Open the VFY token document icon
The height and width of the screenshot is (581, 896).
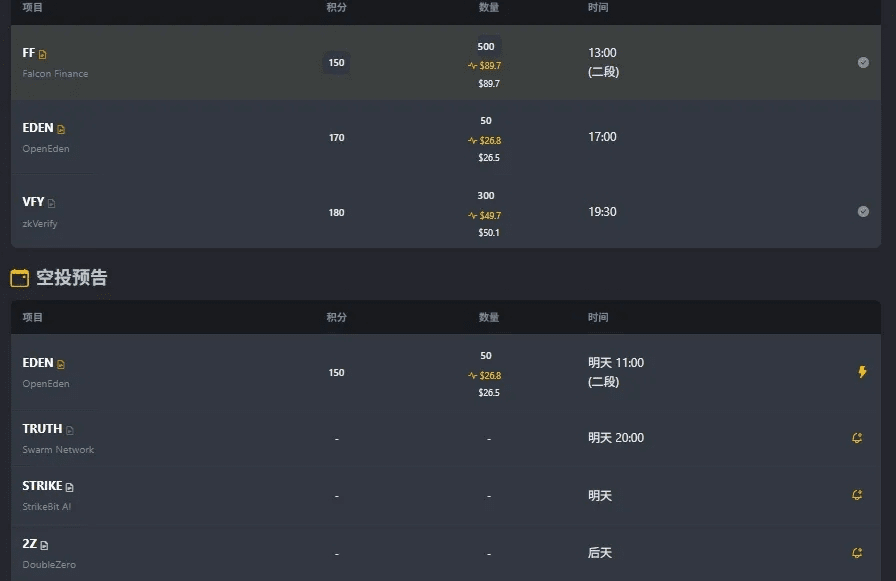(x=52, y=203)
